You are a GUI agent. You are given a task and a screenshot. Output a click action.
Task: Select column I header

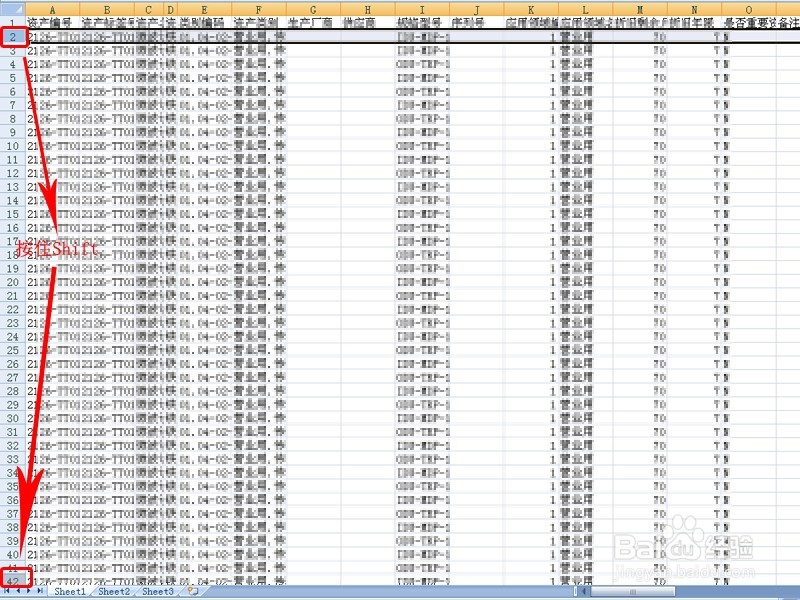[x=422, y=9]
